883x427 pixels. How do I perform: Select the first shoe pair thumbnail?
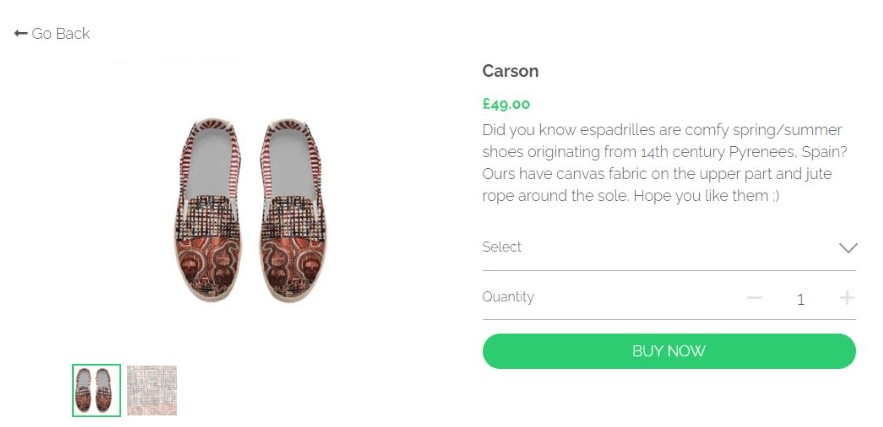point(96,390)
